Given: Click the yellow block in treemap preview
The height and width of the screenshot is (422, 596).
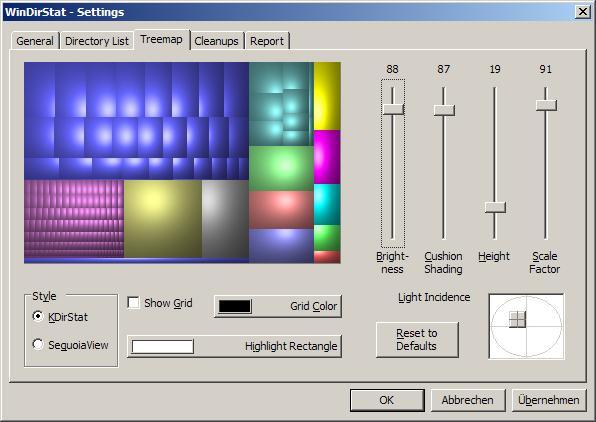Looking at the screenshot, I should coord(327,96).
